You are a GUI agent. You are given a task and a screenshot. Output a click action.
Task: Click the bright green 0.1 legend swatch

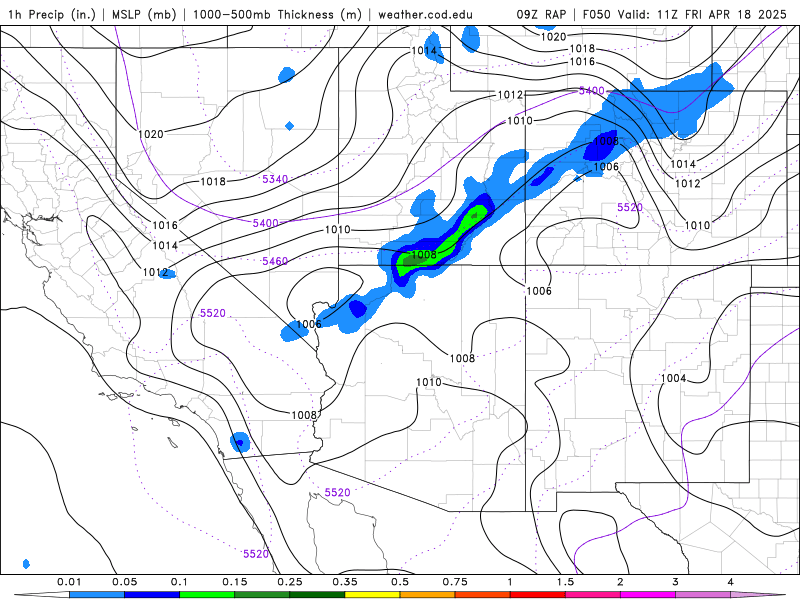pyautogui.click(x=207, y=595)
